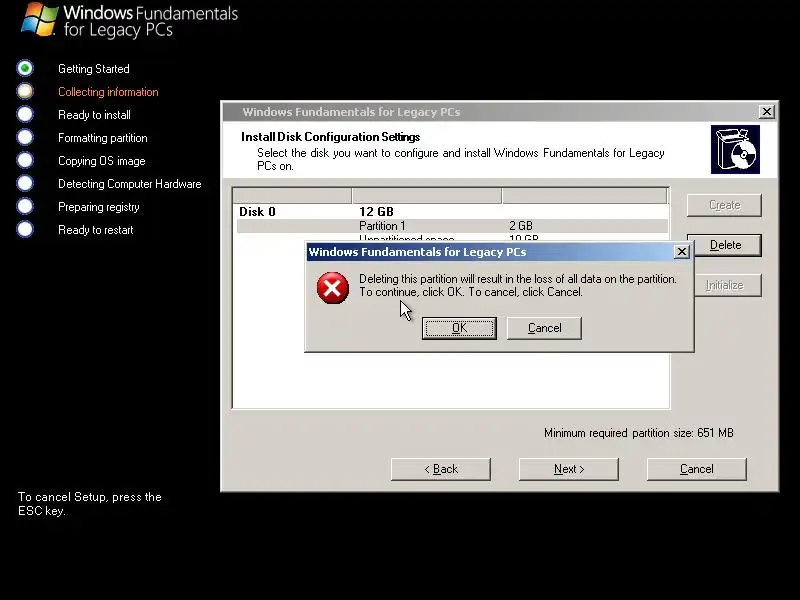Select the Disk 0 row
The image size is (800, 600).
coord(452,211)
